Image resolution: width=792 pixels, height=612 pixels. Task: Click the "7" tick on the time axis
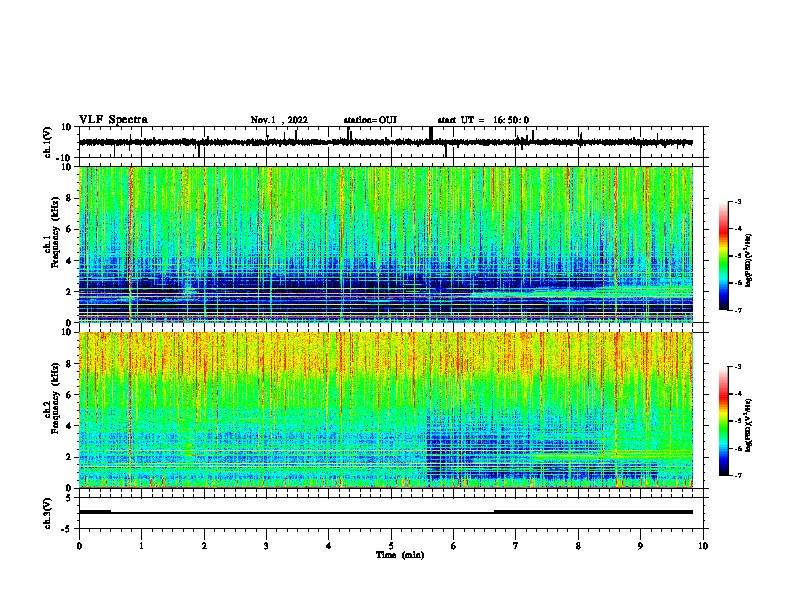[516, 546]
